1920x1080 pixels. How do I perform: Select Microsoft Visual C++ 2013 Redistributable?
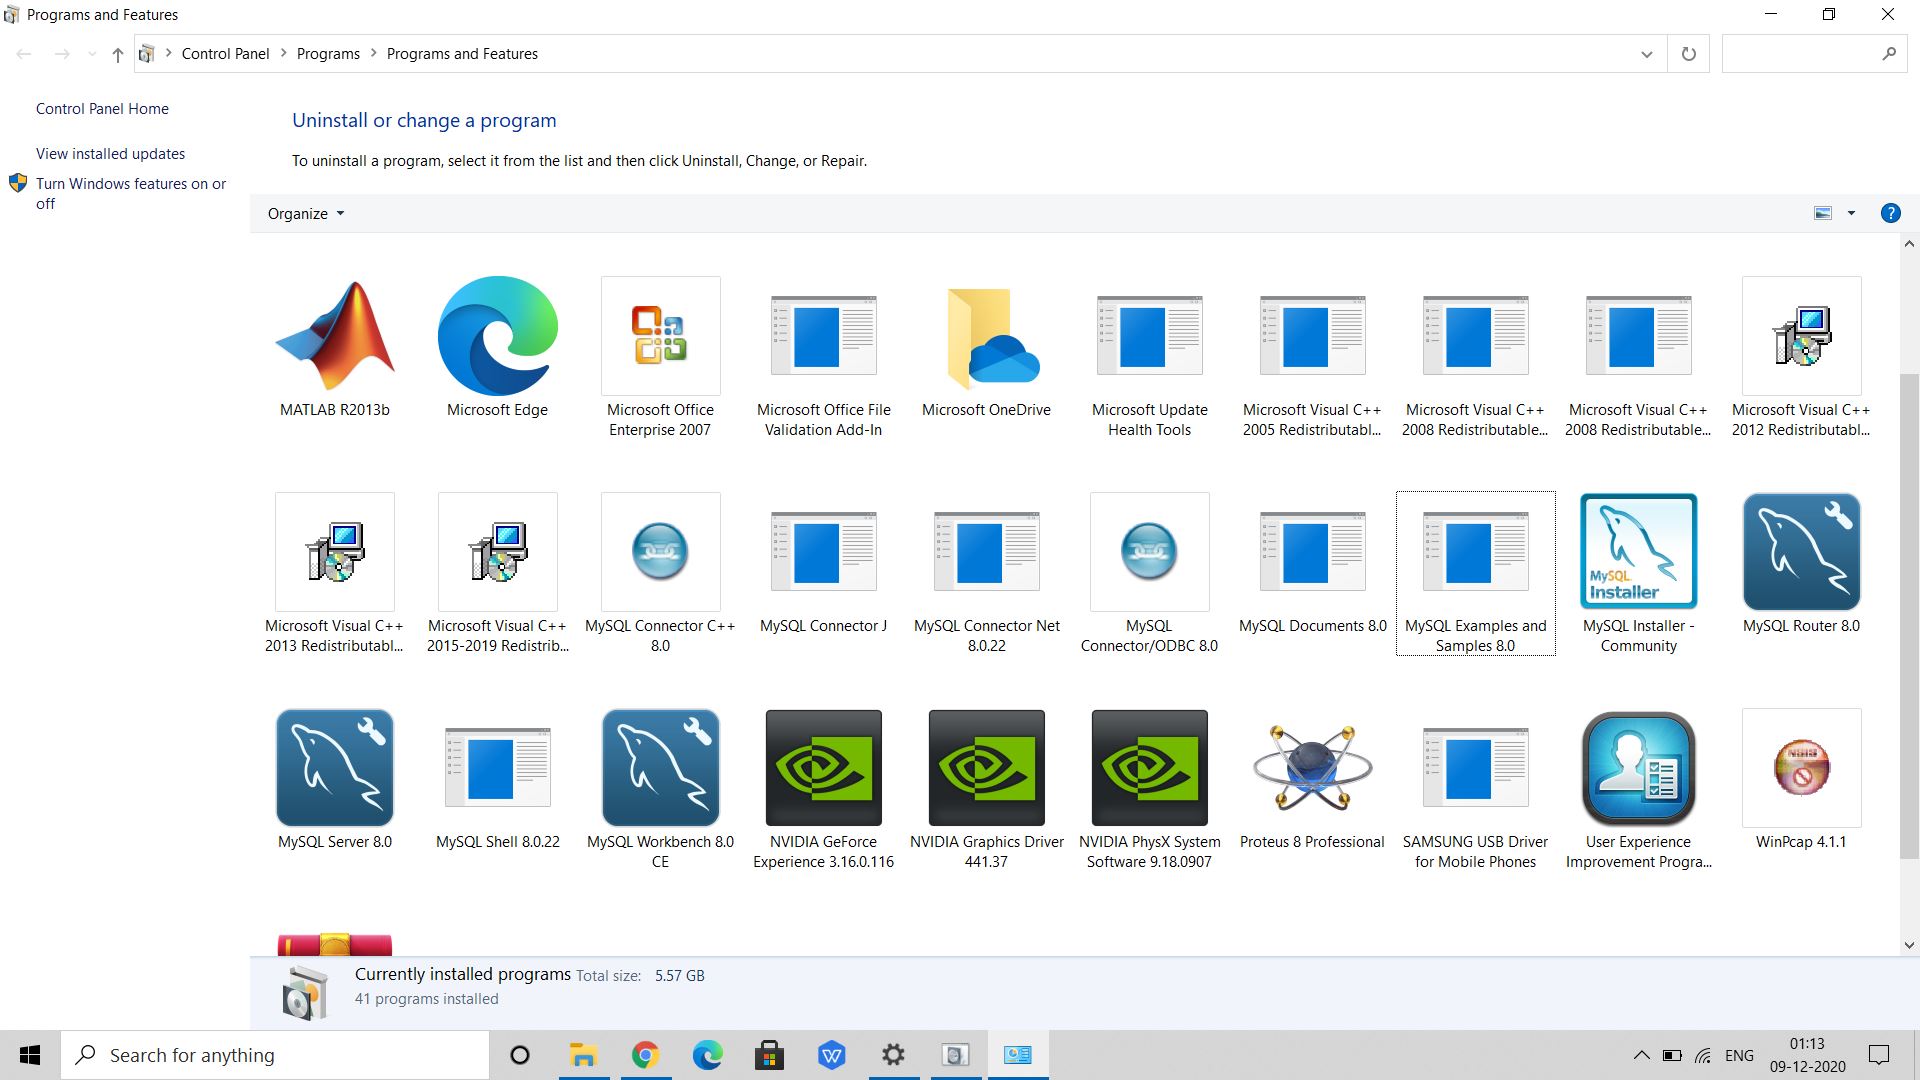coord(335,552)
